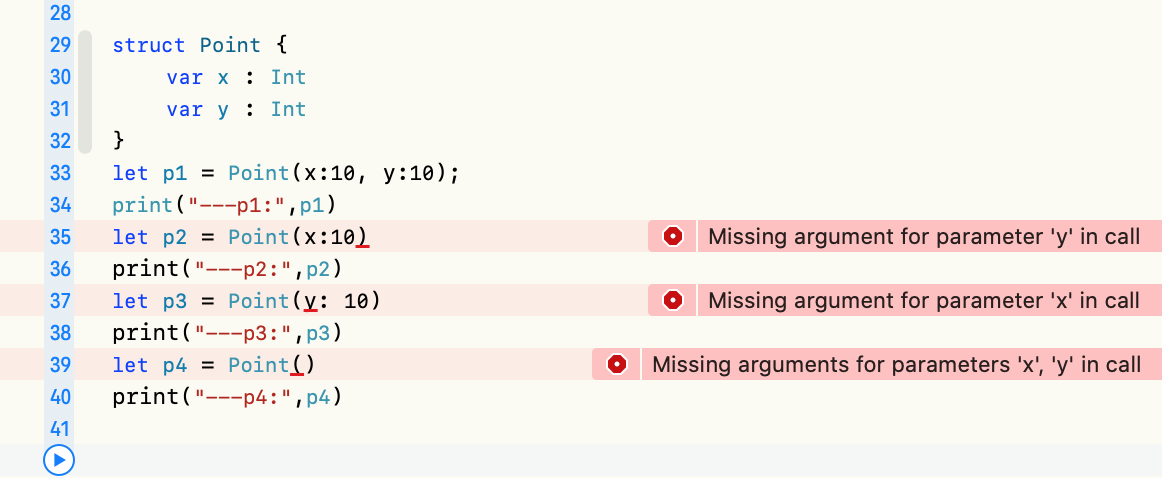Place the cursor on the struct Point declaration
This screenshot has width=1162, height=478.
tap(199, 45)
